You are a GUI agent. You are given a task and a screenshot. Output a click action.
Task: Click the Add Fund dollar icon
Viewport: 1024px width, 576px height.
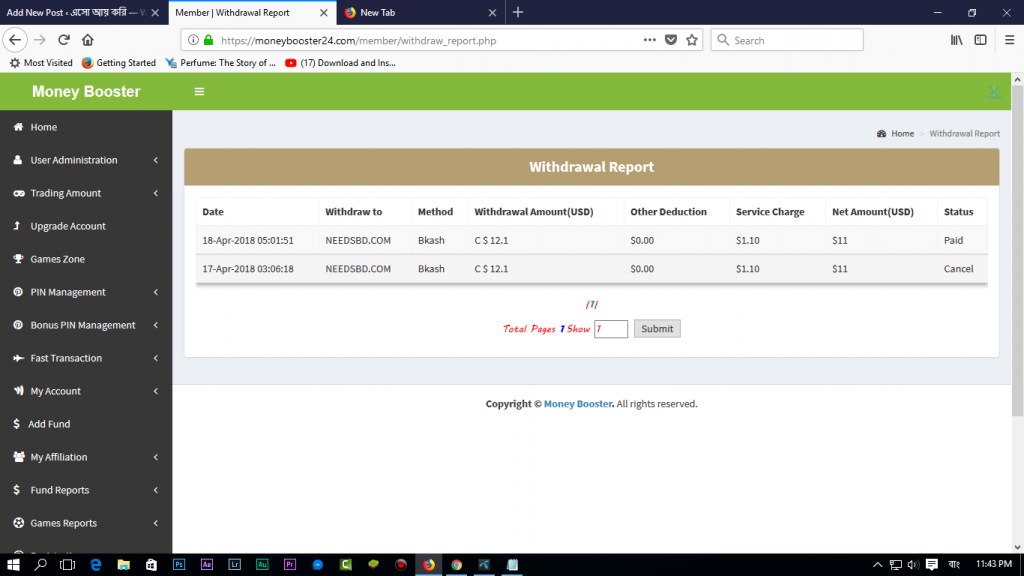17,424
